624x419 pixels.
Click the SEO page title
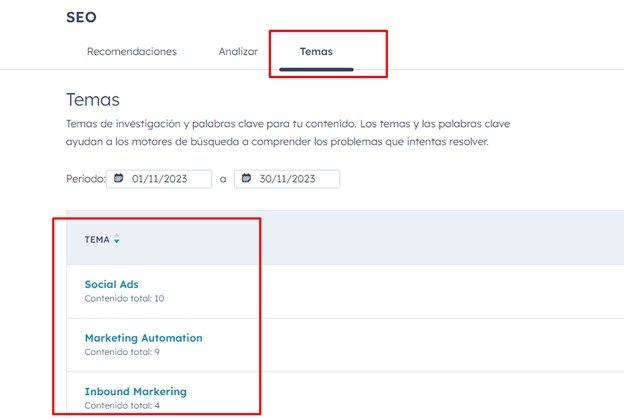(x=81, y=17)
